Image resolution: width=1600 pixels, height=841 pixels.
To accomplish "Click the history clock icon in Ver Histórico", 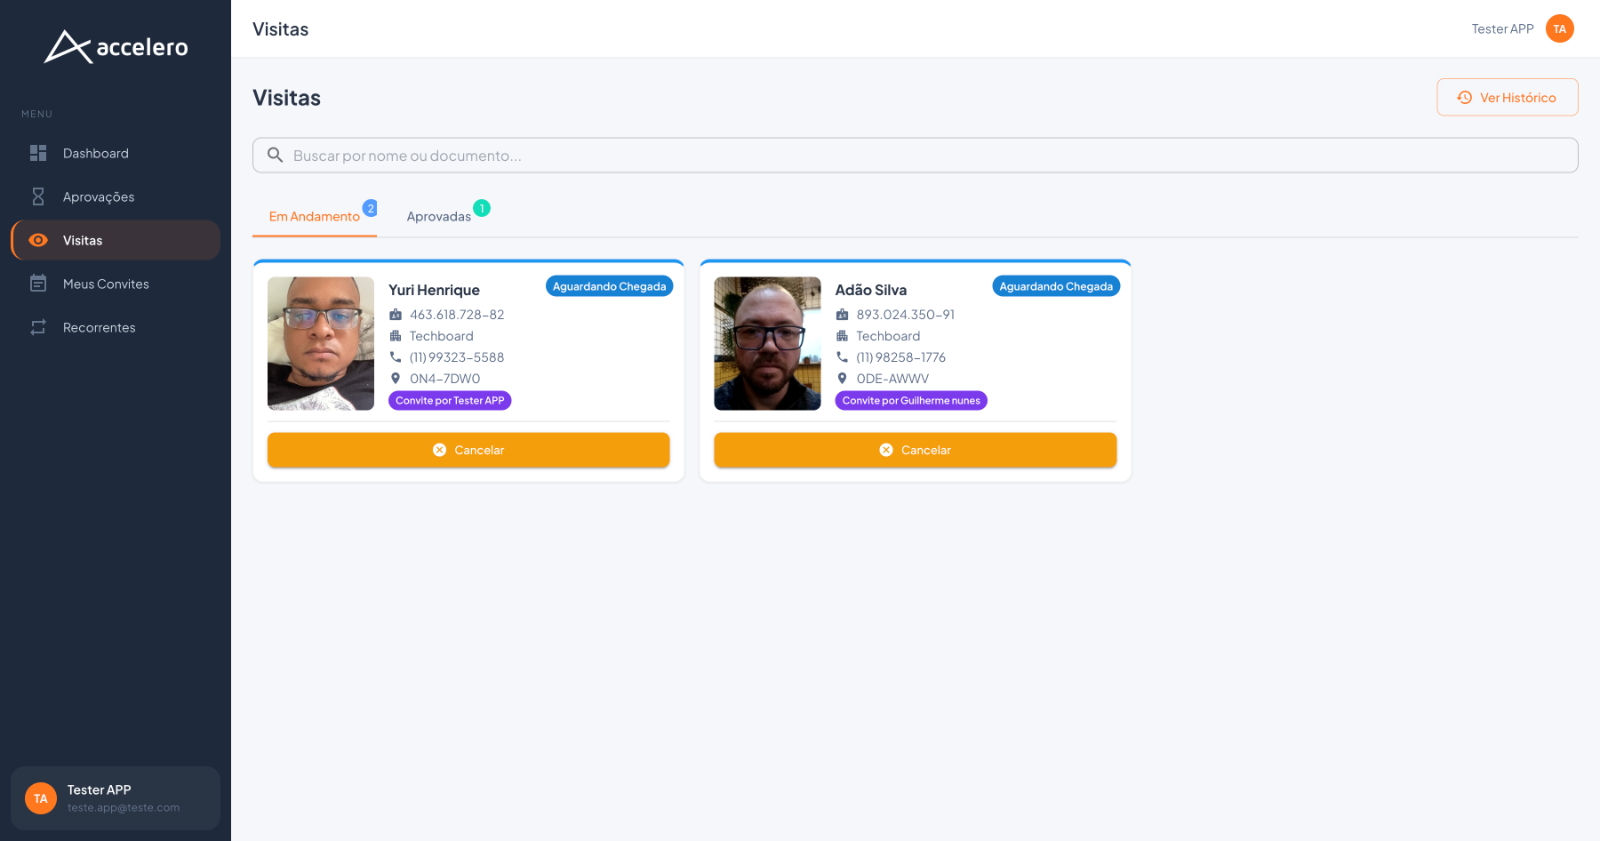I will point(1464,97).
